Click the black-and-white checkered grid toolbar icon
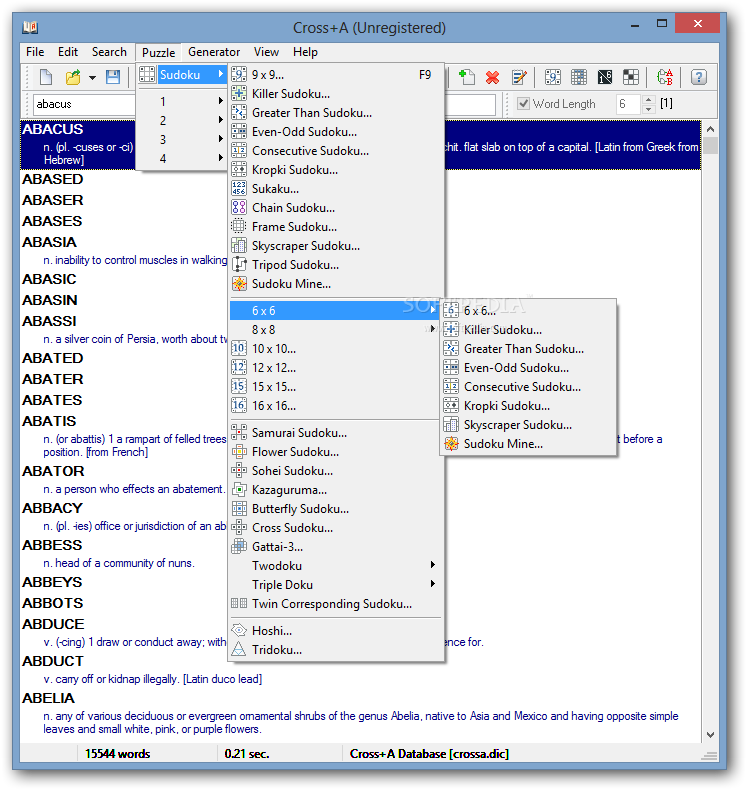747x790 pixels. pos(631,77)
